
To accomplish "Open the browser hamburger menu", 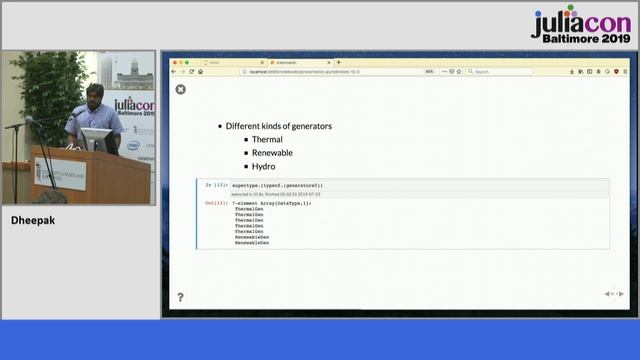I will [625, 71].
